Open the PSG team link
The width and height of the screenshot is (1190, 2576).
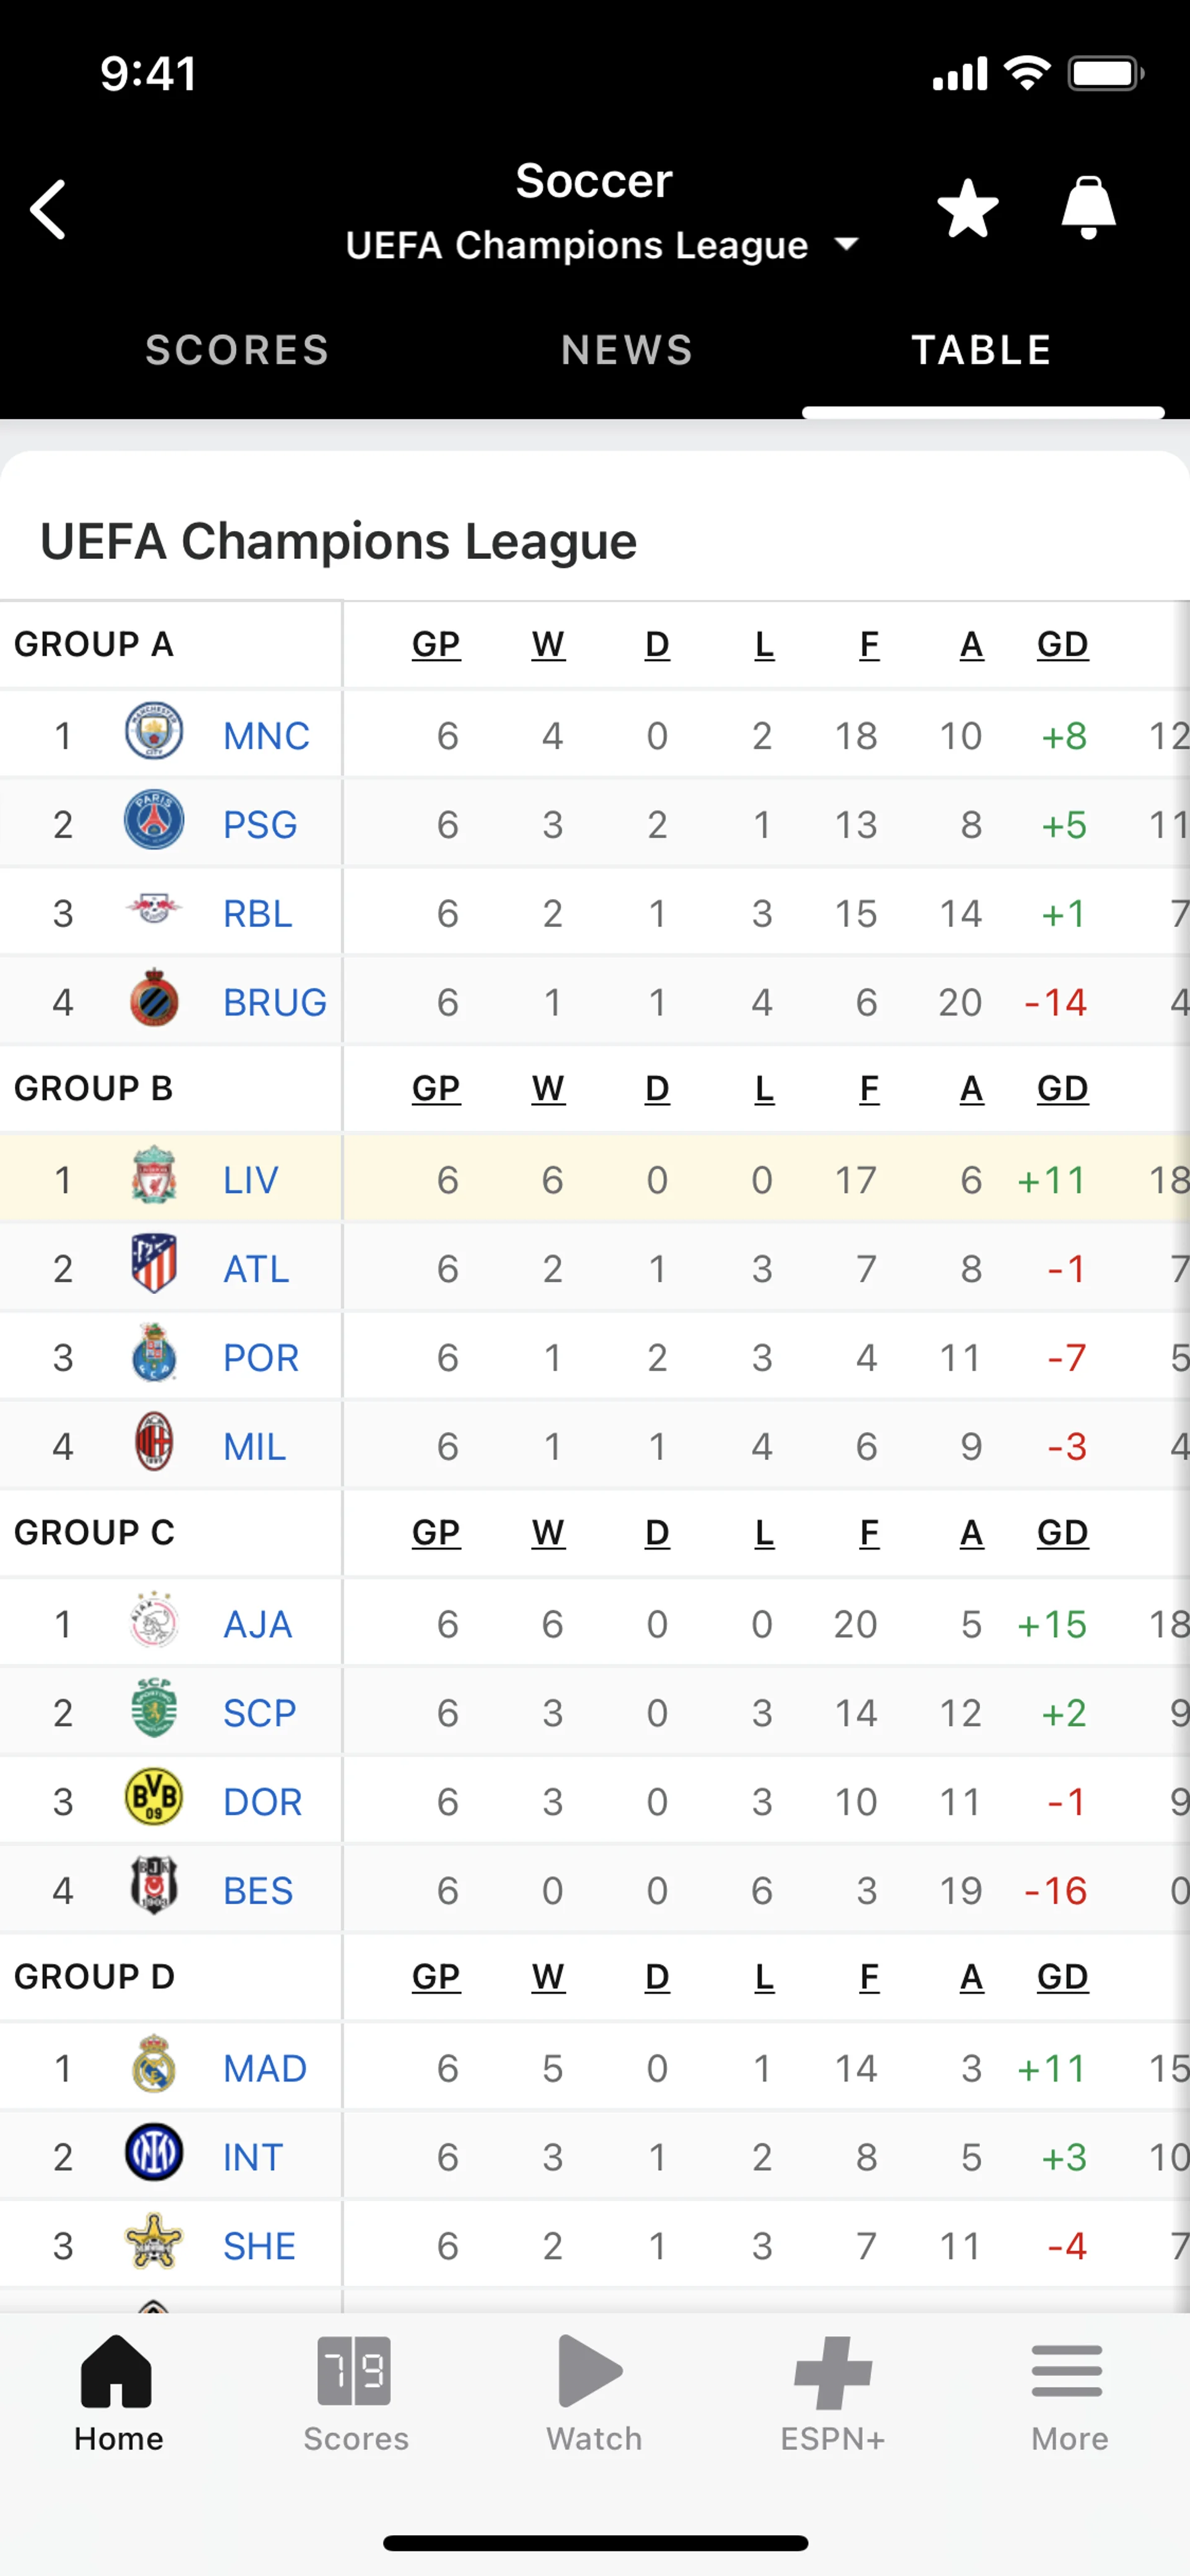(260, 825)
